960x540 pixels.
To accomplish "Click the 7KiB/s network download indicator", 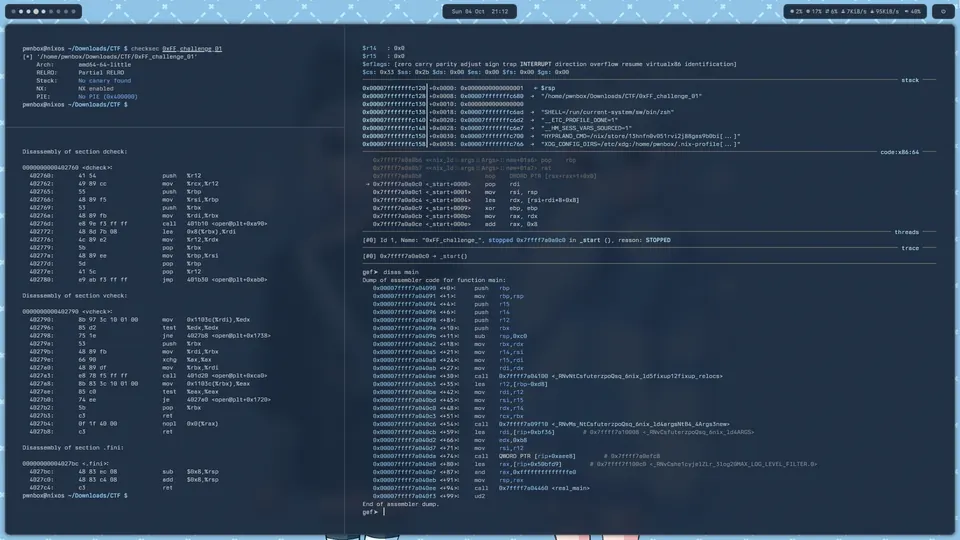I will [x=853, y=12].
